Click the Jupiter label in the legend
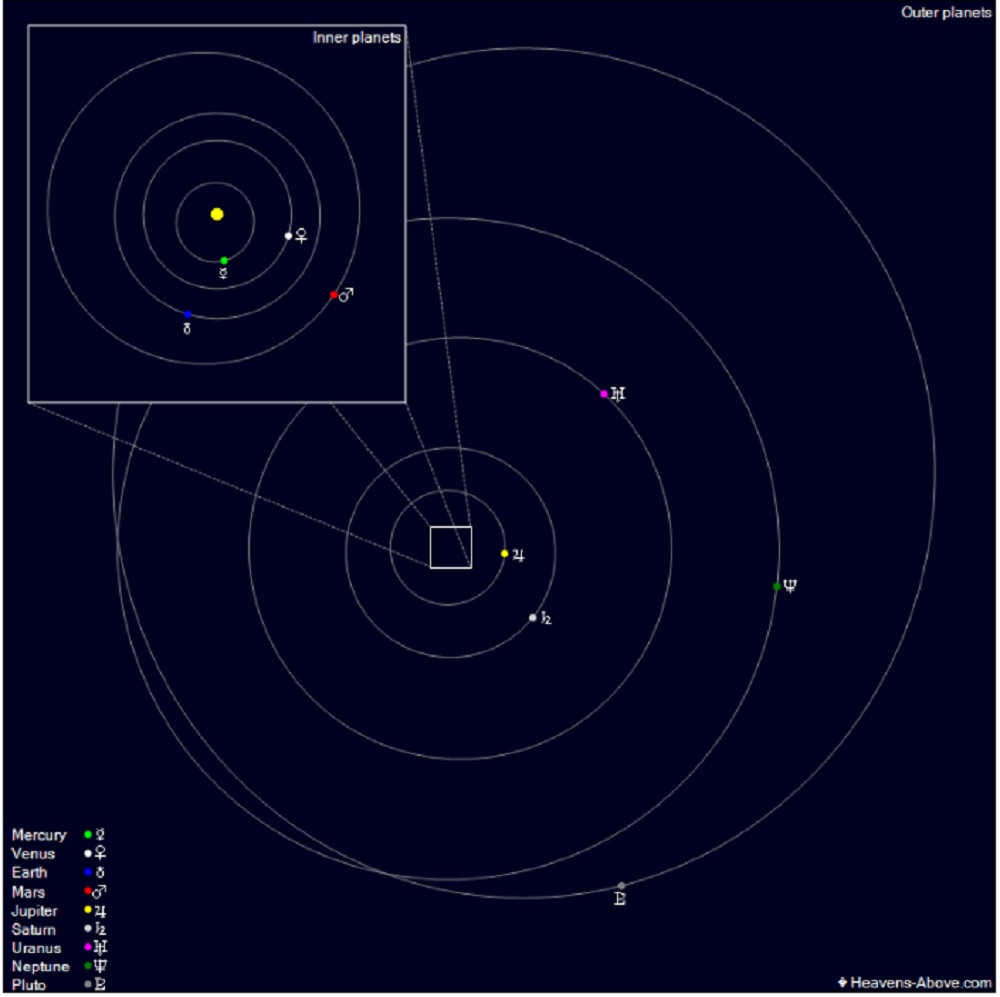This screenshot has width=1000, height=997. point(36,911)
